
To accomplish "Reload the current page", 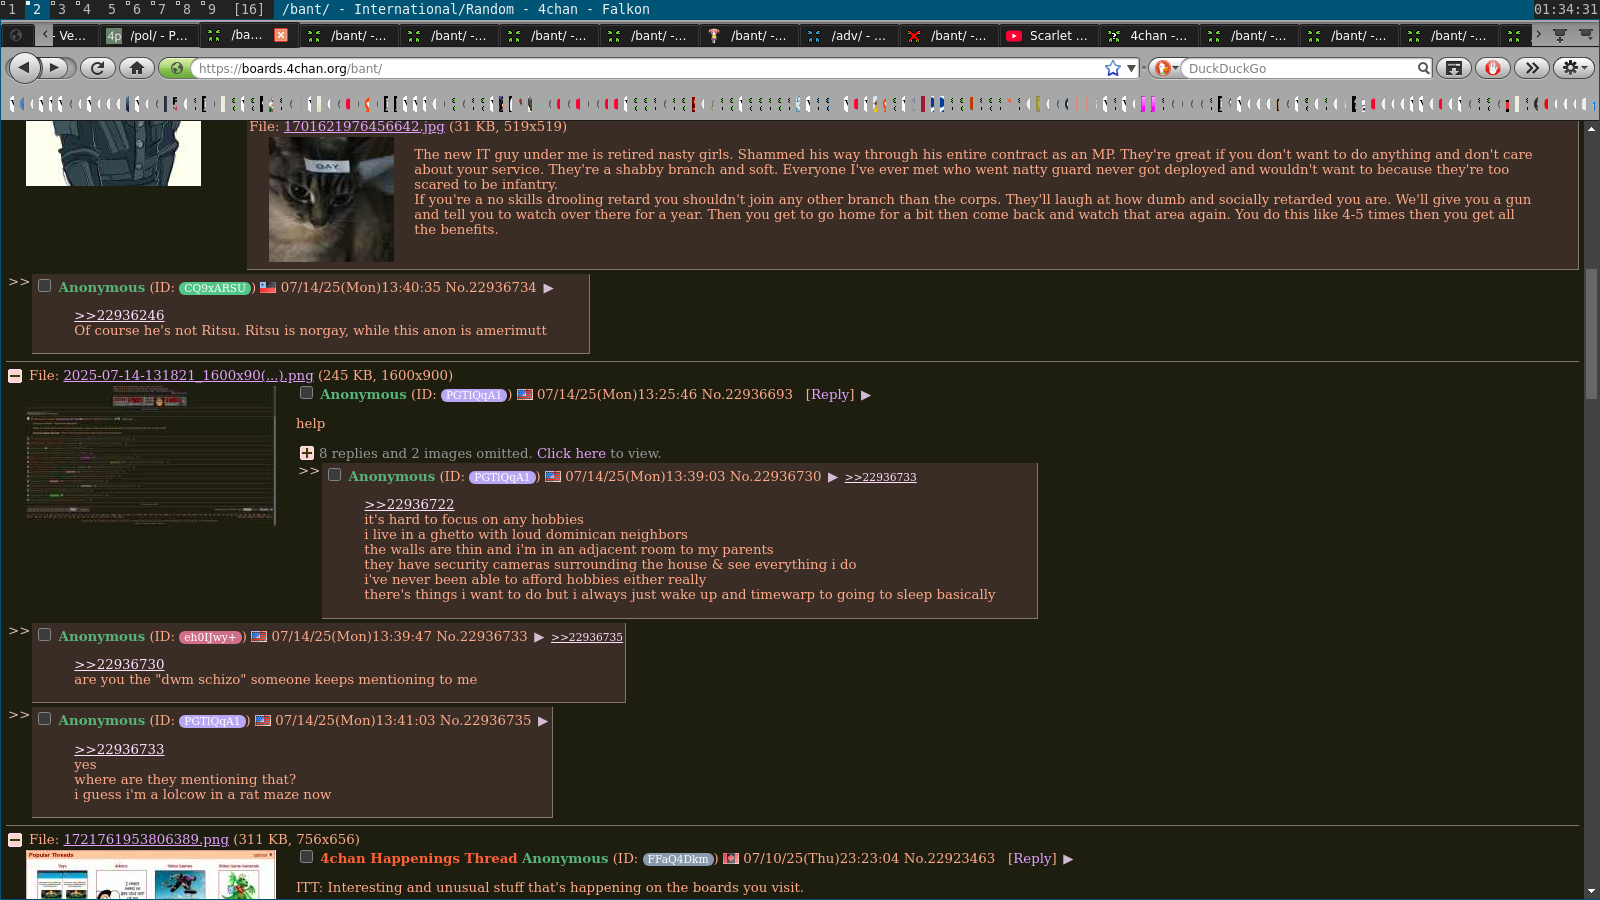I will (97, 68).
